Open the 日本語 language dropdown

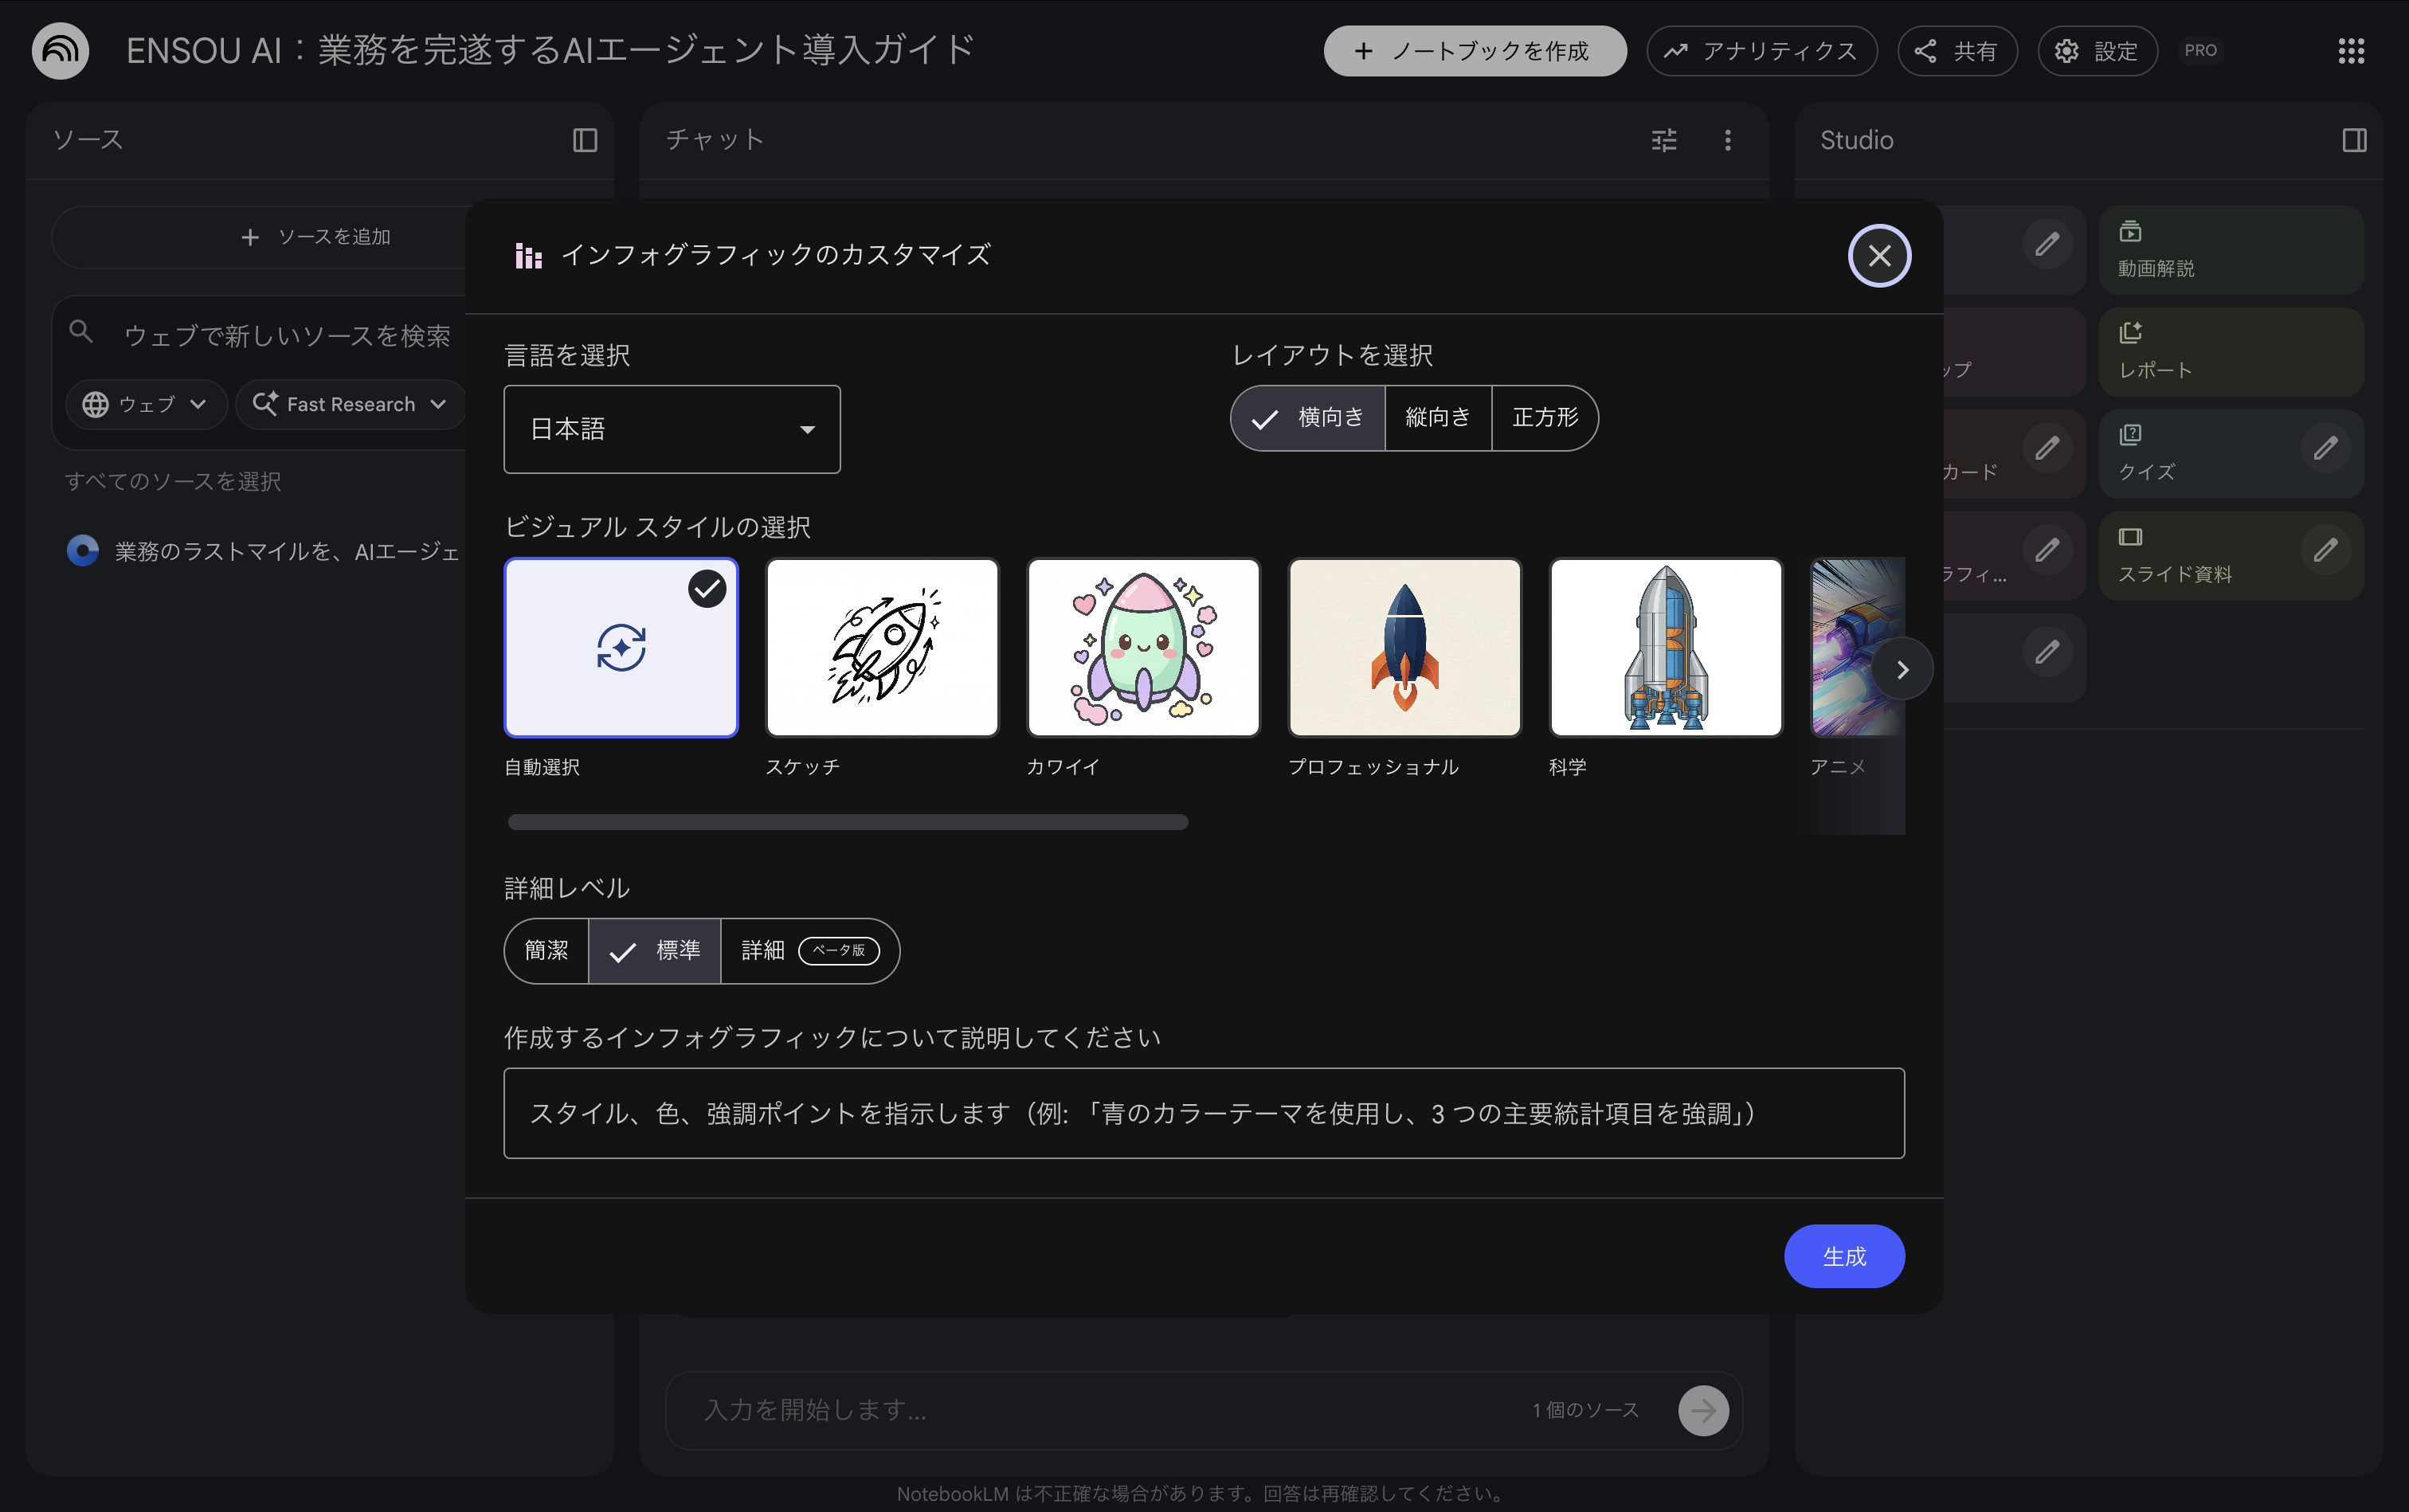672,429
